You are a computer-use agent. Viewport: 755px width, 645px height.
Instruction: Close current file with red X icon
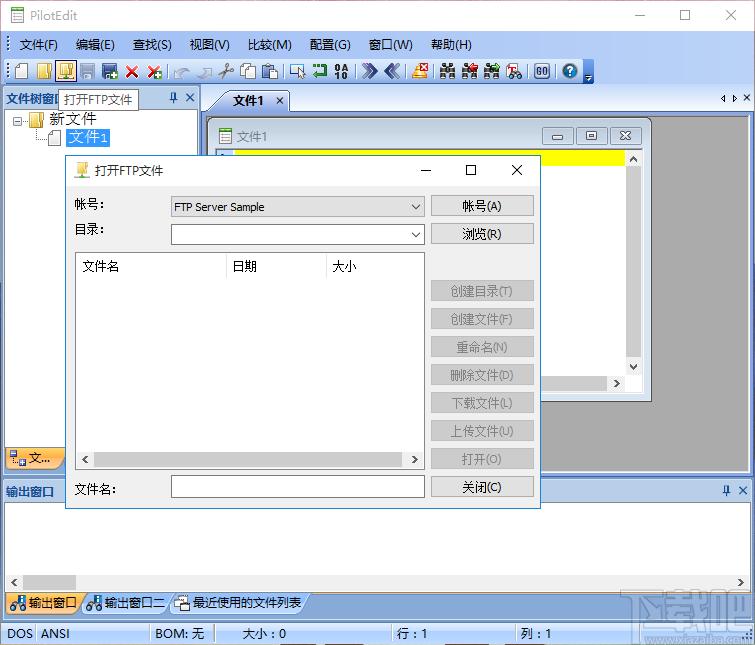pos(132,72)
